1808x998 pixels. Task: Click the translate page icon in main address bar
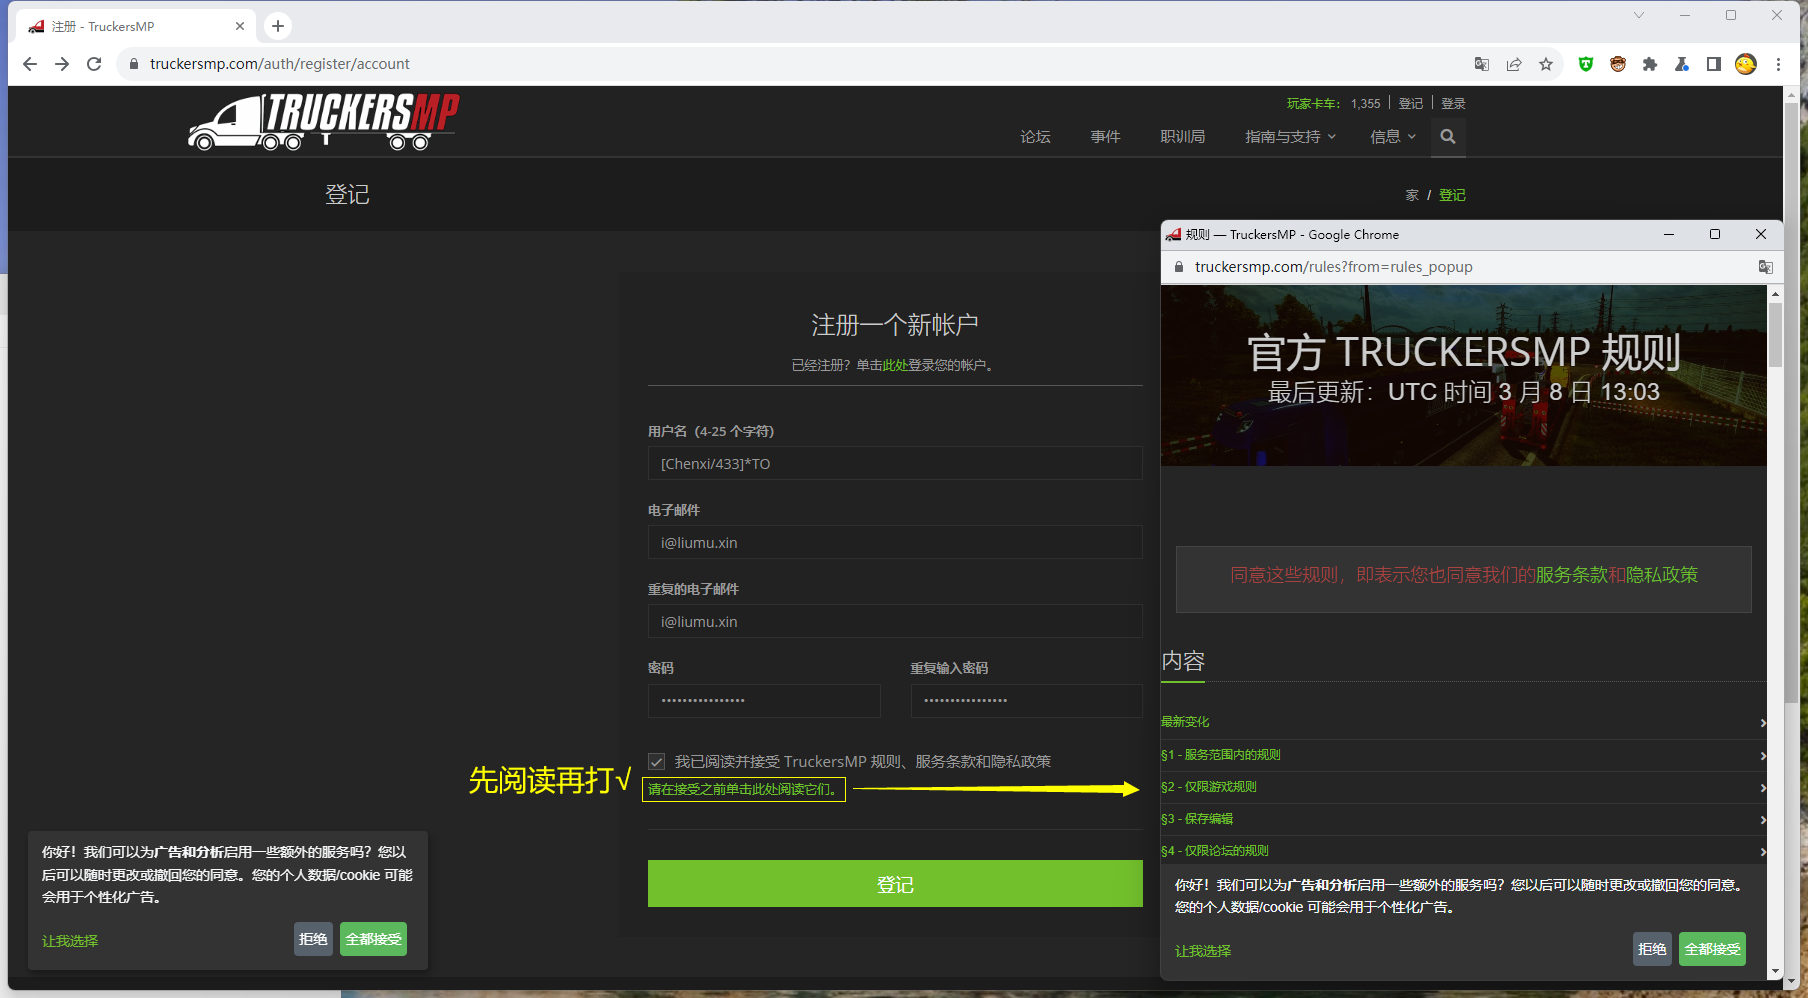(x=1482, y=64)
